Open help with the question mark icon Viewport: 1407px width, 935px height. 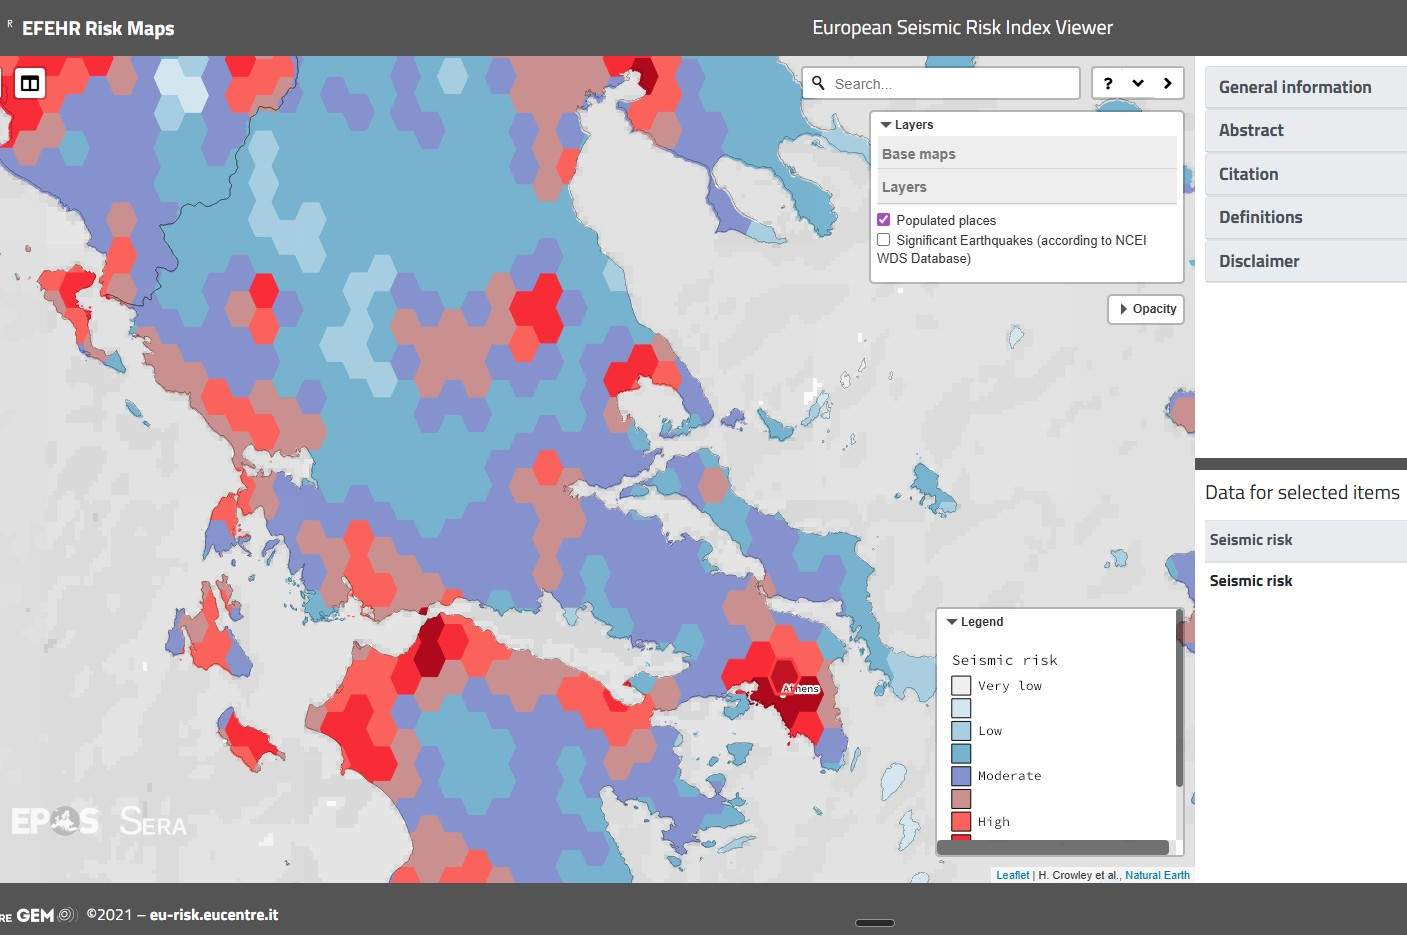click(1108, 83)
